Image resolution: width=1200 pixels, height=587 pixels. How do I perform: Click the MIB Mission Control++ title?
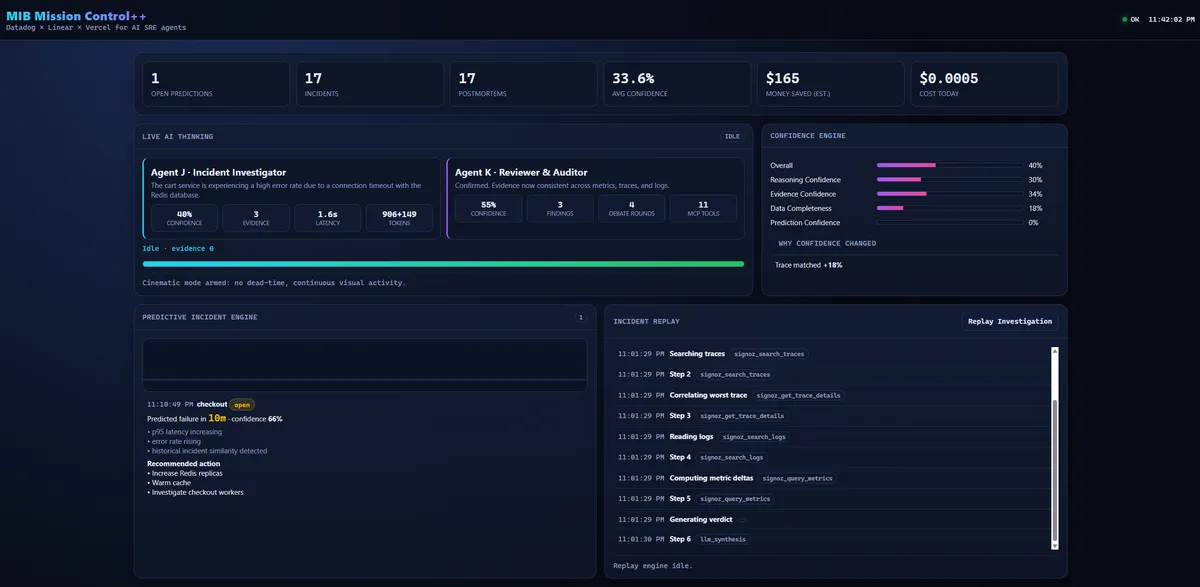click(x=75, y=15)
